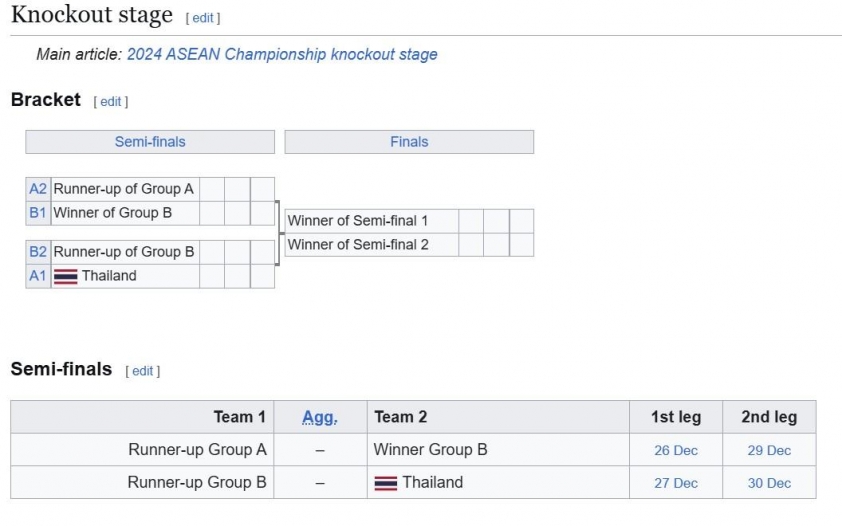Follow the A1 seed link
The height and width of the screenshot is (526, 842).
pos(38,276)
